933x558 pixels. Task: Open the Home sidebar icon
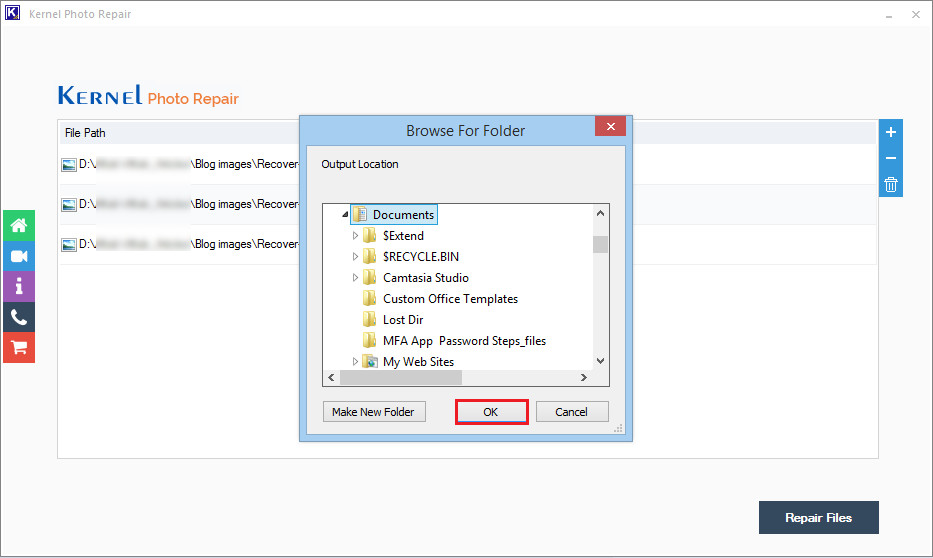click(19, 225)
